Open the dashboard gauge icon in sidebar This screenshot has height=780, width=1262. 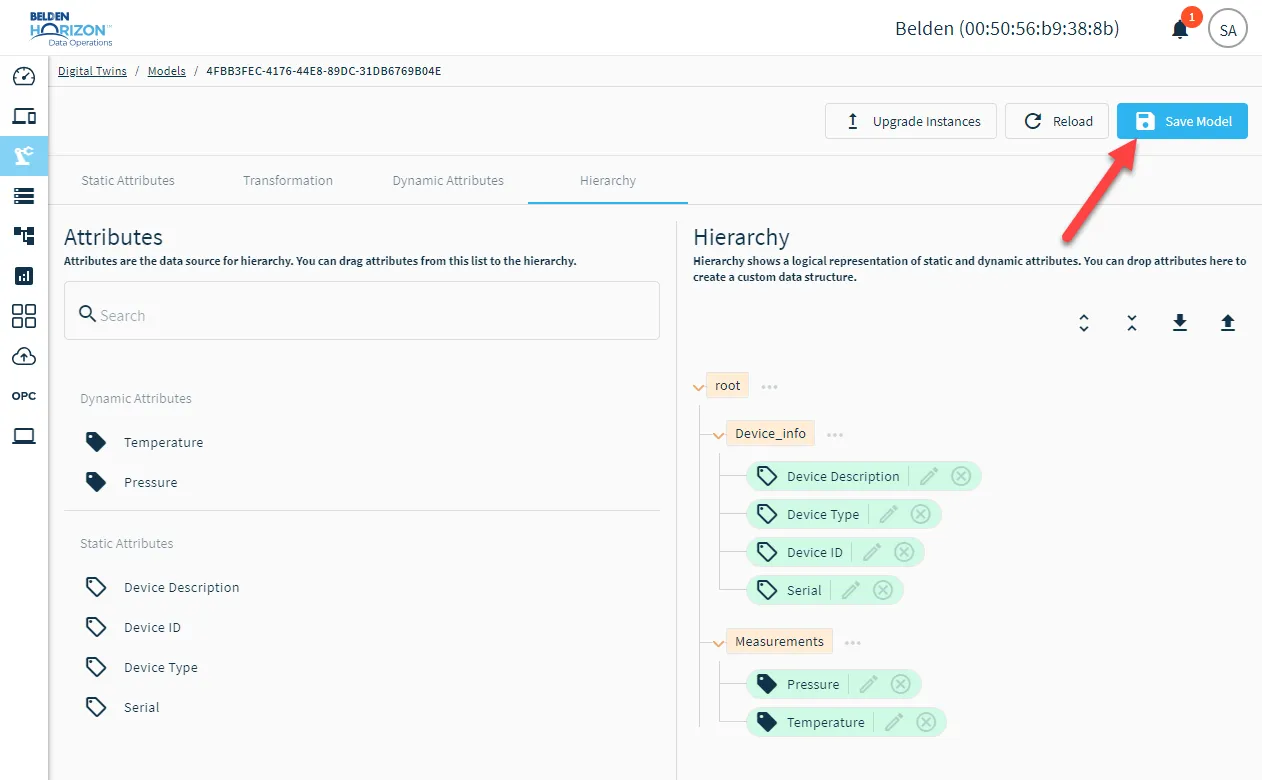click(x=24, y=77)
